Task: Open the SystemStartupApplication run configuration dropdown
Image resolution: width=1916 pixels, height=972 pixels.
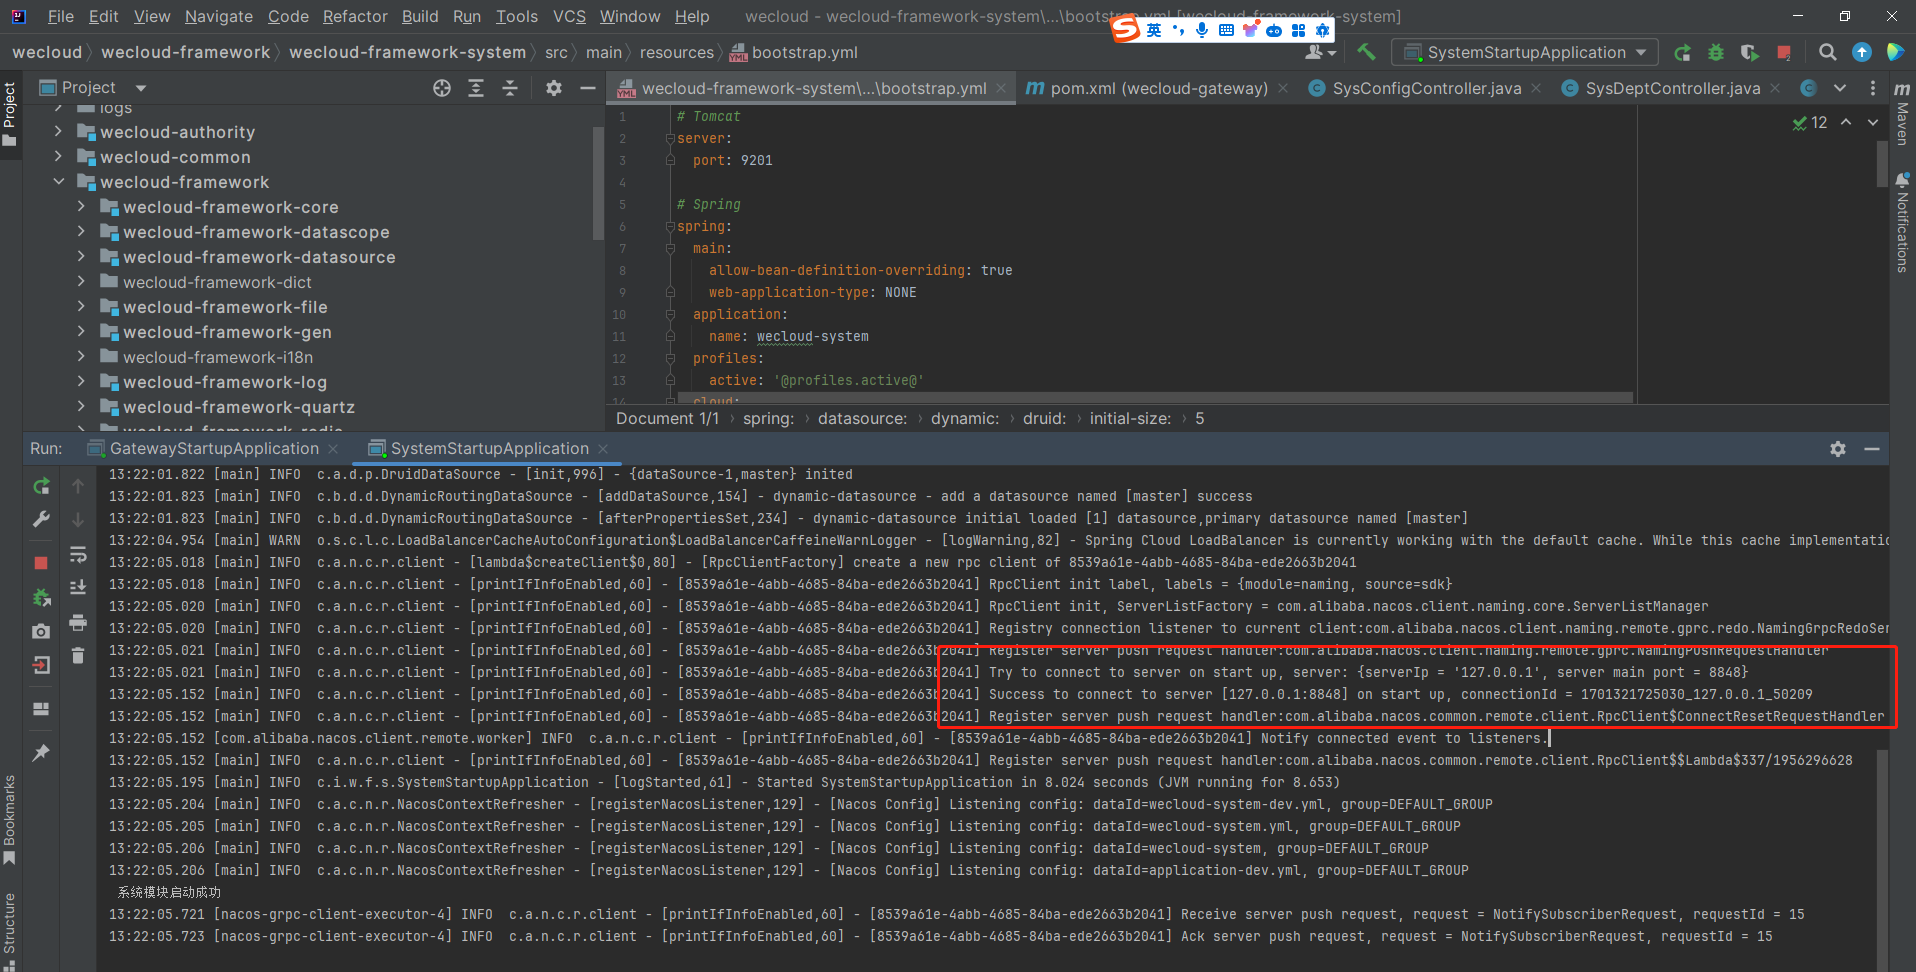Action: tap(1525, 52)
